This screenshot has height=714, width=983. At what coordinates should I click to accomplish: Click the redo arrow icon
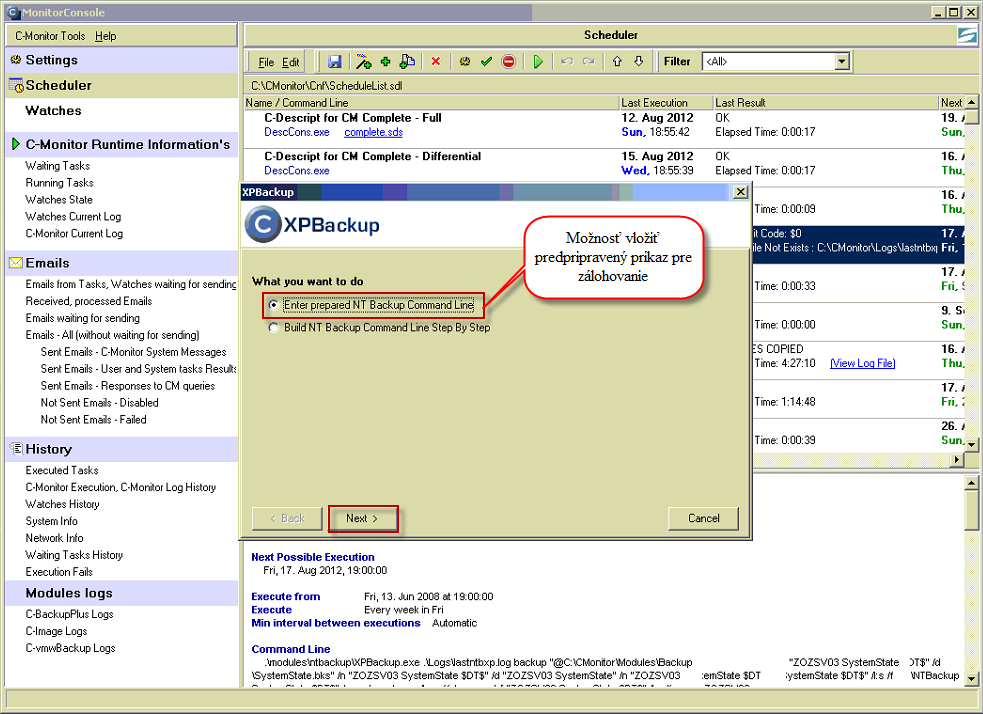tap(588, 61)
